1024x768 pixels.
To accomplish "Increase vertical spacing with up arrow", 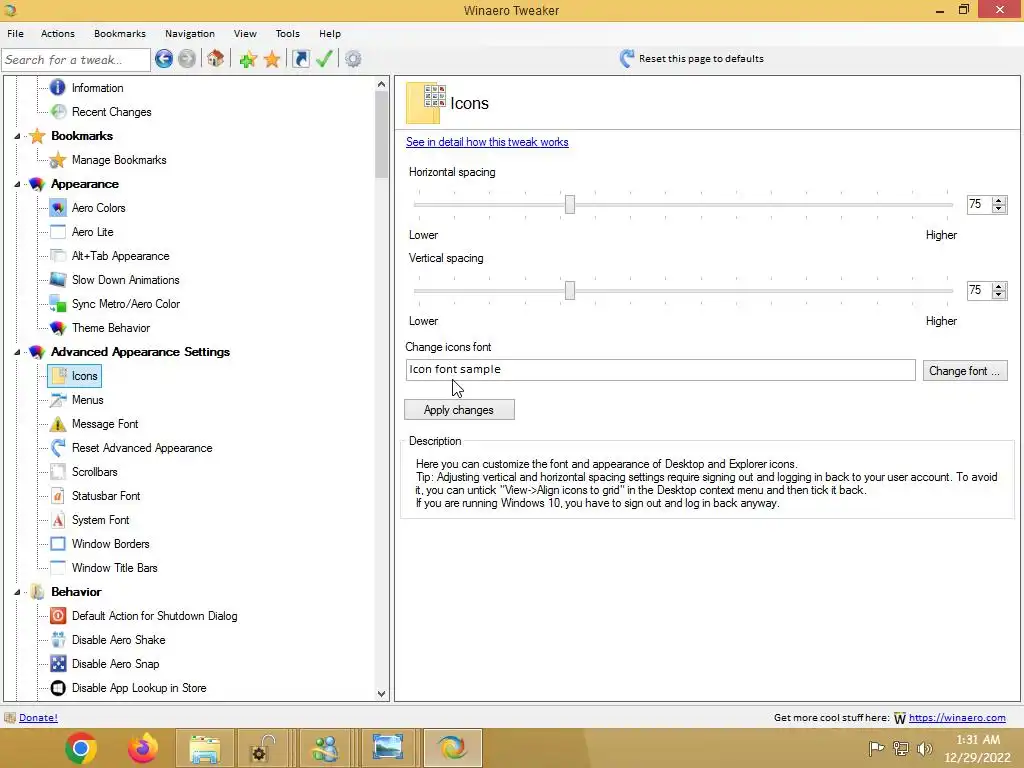I will tap(999, 287).
